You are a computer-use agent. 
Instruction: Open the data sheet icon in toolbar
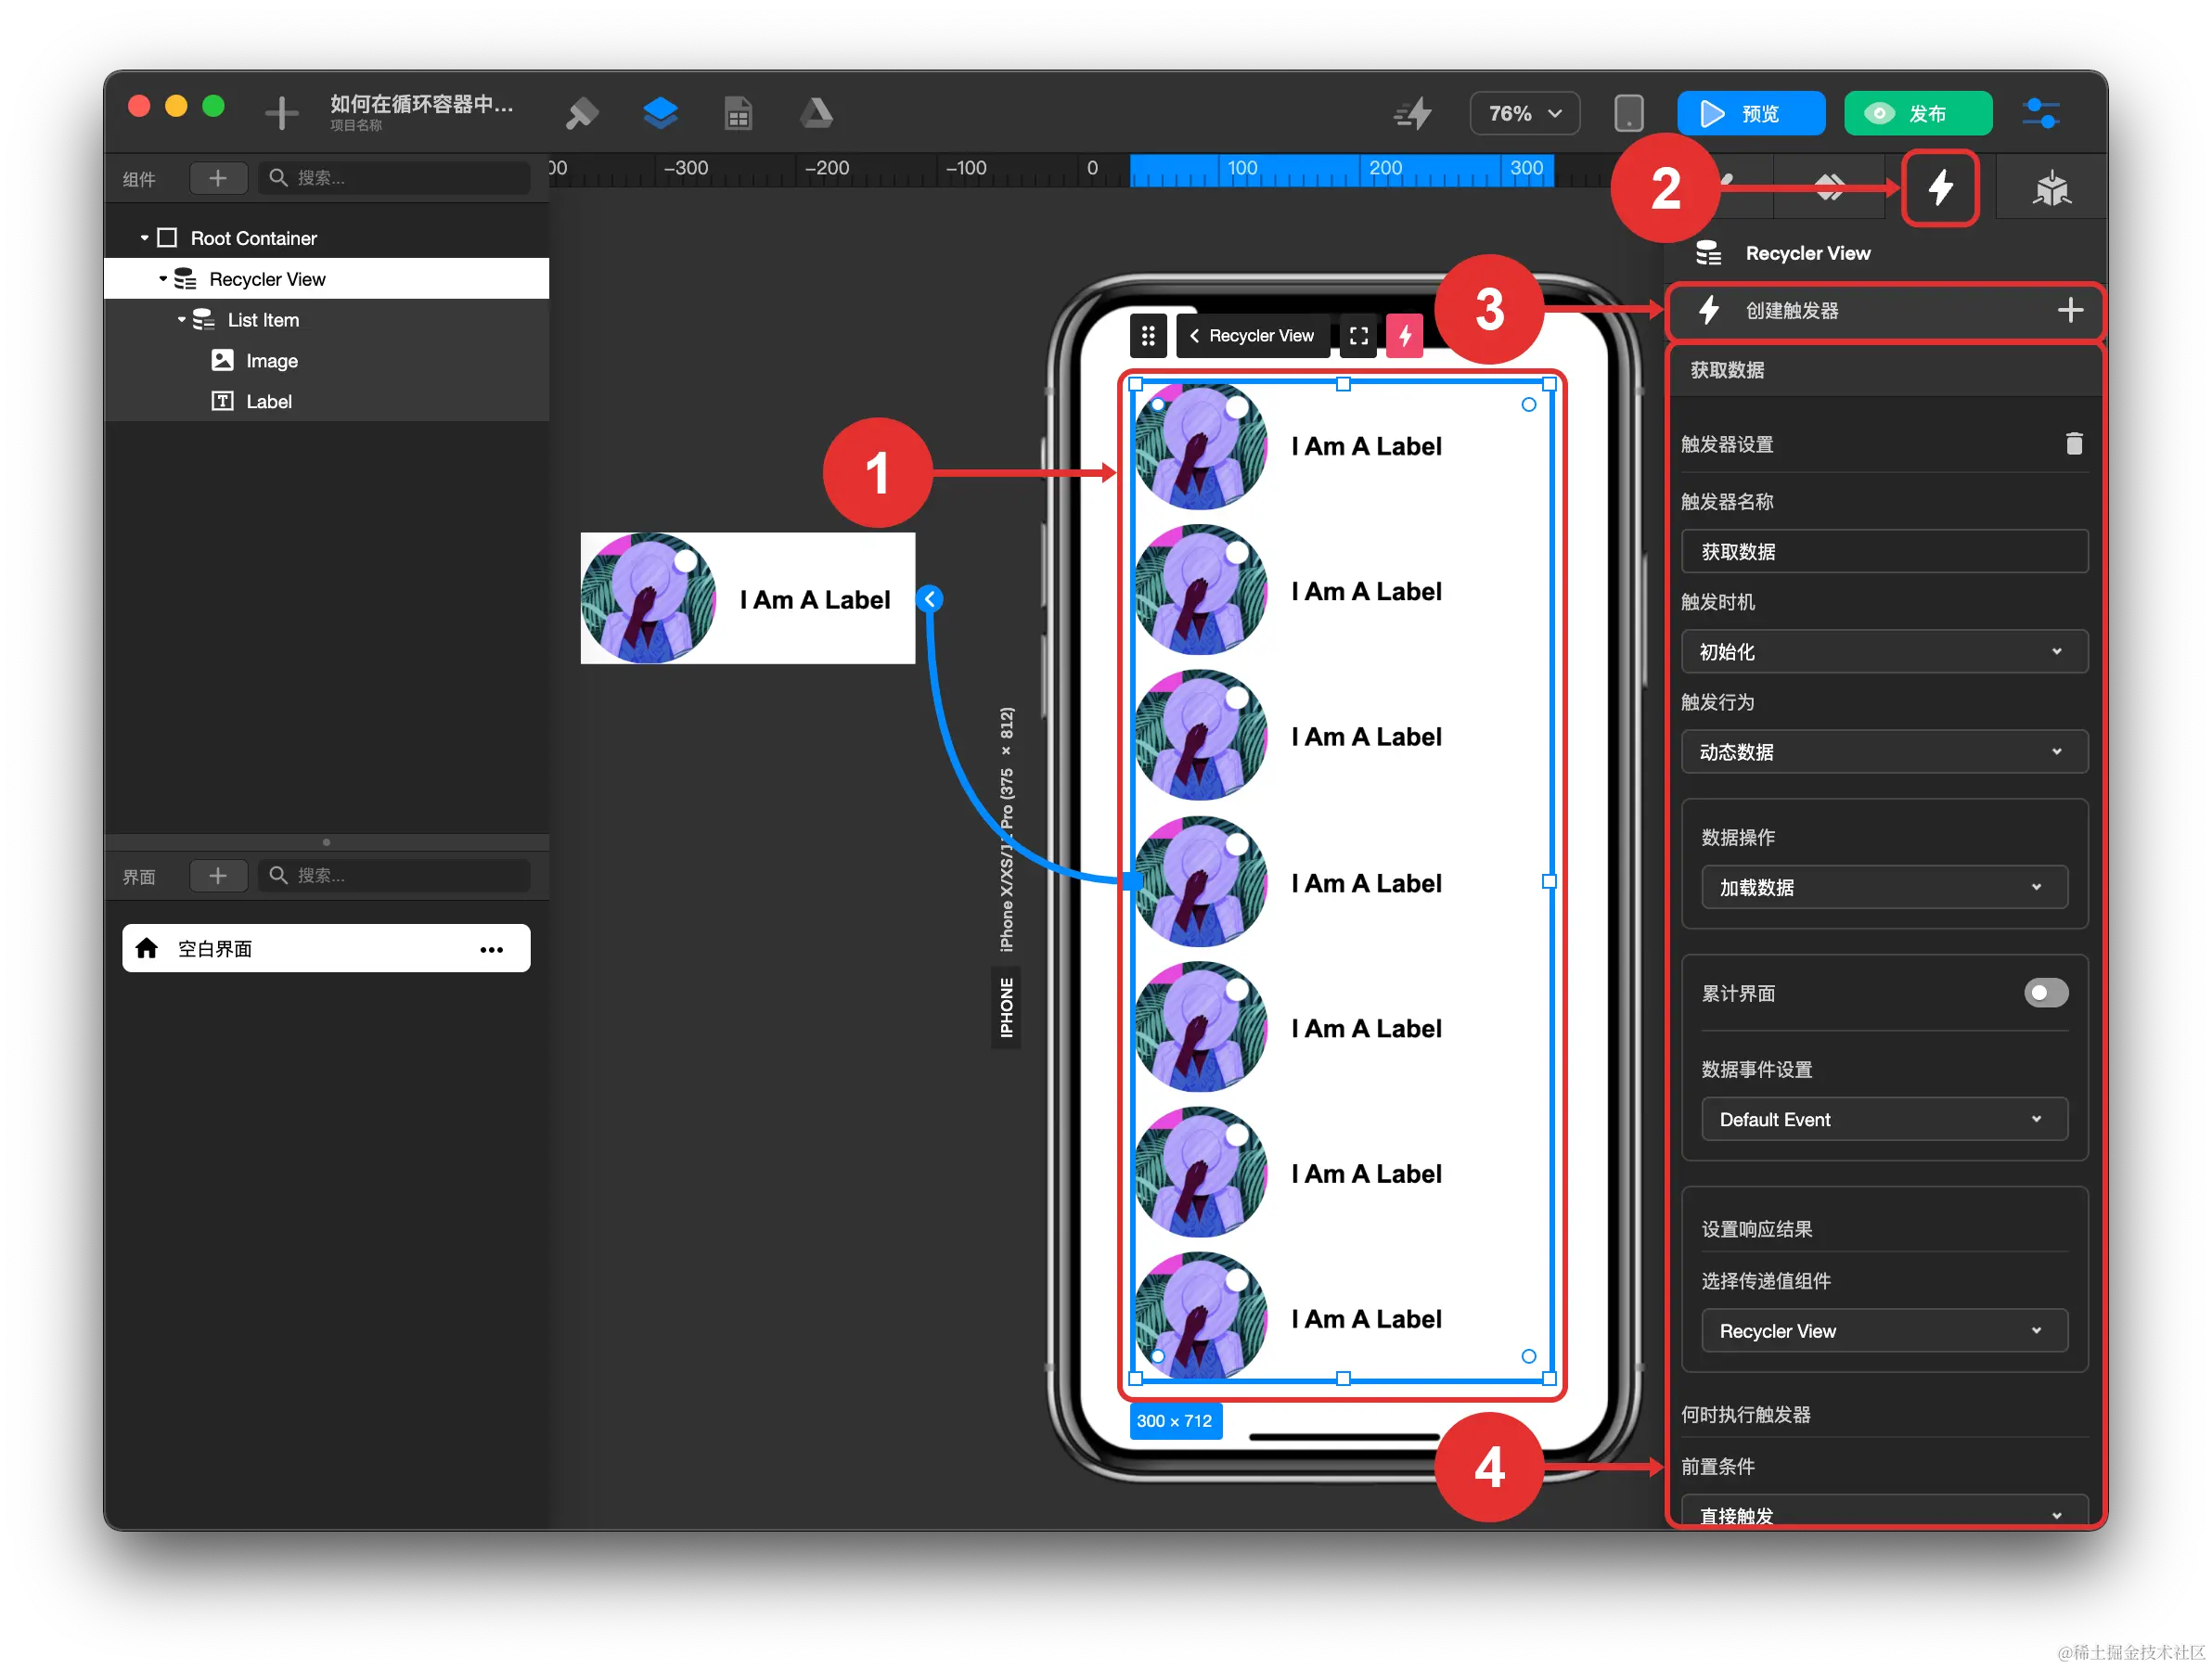tap(738, 113)
